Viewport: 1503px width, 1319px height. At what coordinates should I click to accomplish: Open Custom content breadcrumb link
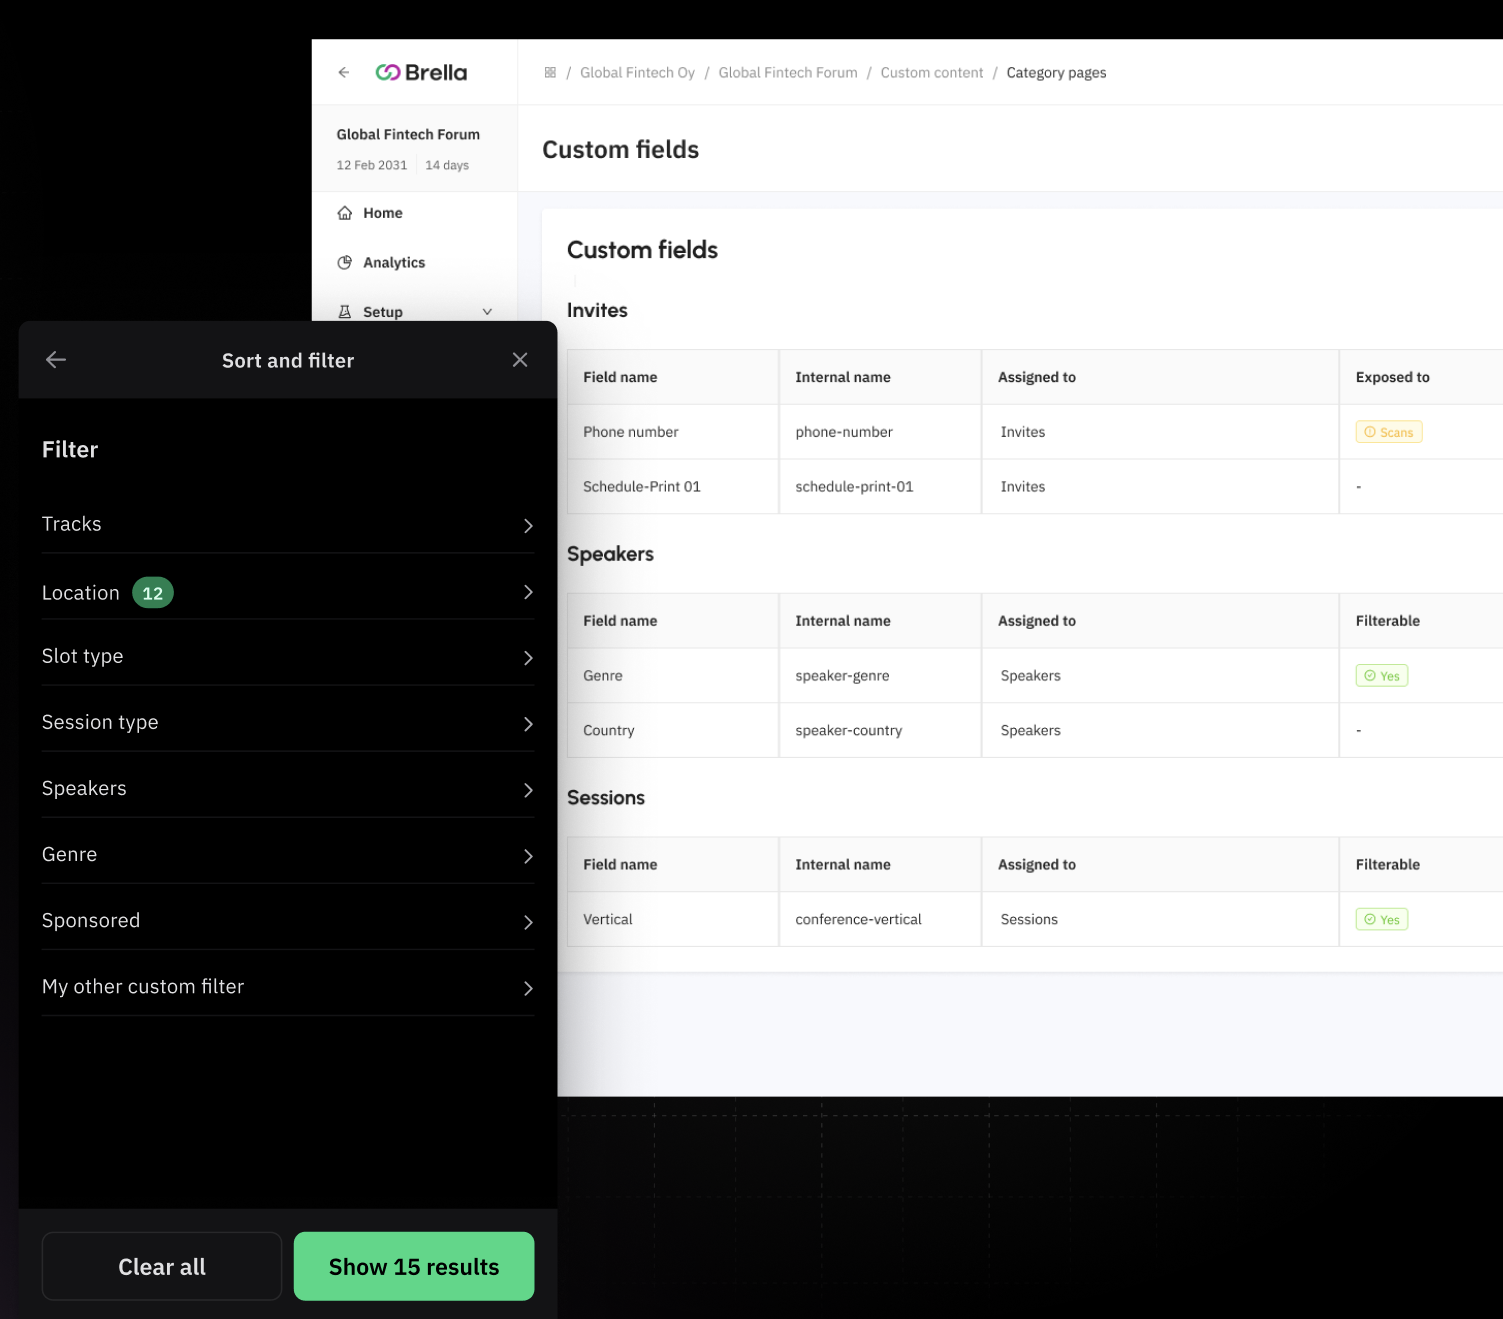click(x=932, y=73)
